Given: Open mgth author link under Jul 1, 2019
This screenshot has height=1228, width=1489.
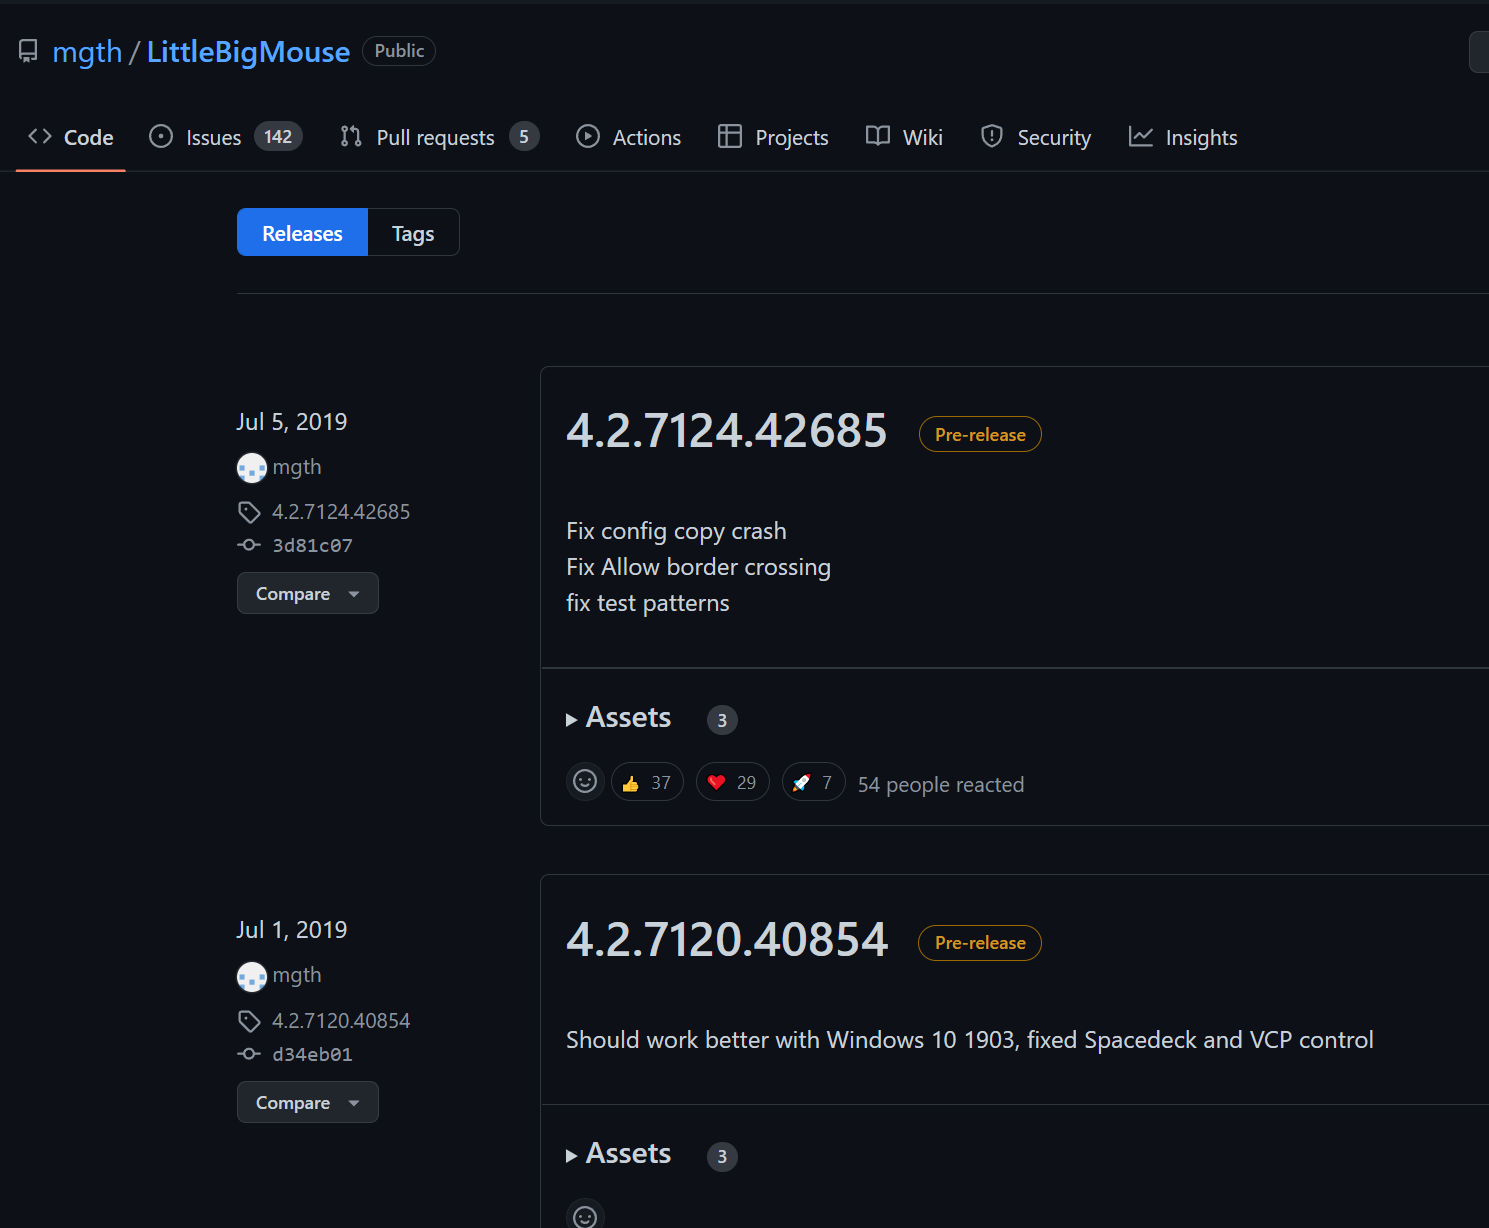Looking at the screenshot, I should 297,975.
